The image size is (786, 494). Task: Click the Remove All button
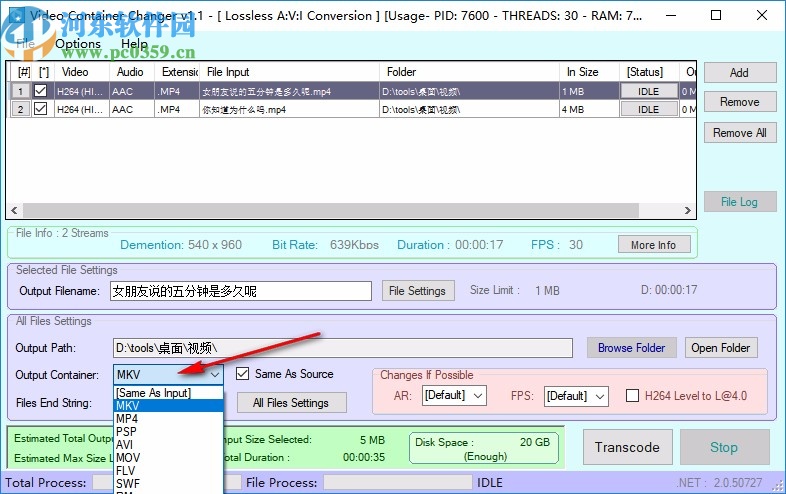click(x=740, y=133)
